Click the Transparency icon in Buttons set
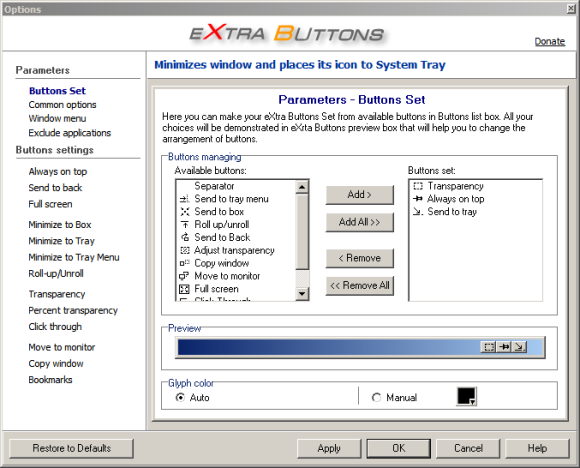 418,186
